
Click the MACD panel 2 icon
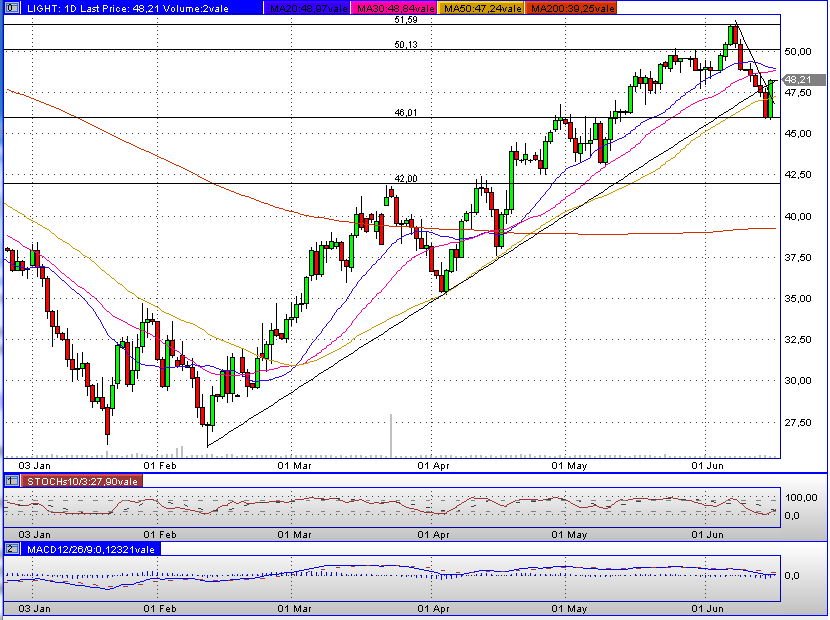click(12, 549)
